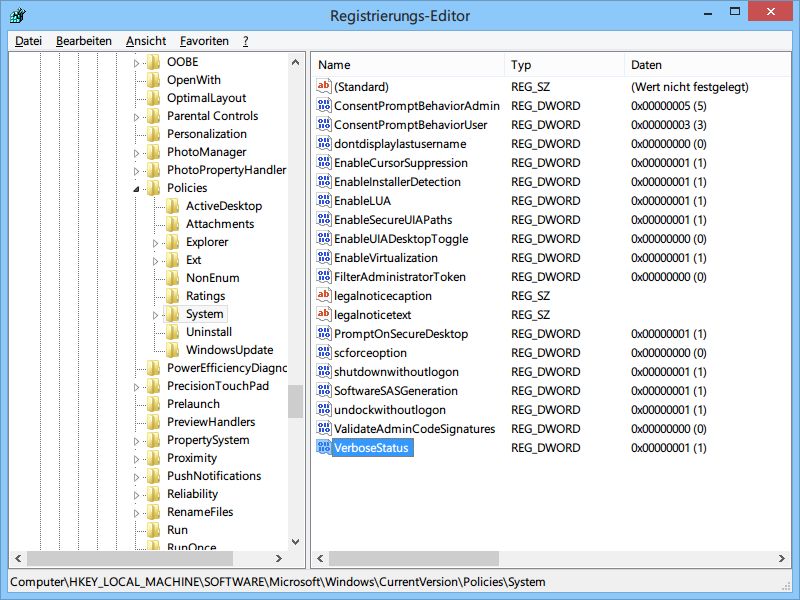Expand the Proximity node
Viewport: 800px width, 600px height.
(136, 459)
